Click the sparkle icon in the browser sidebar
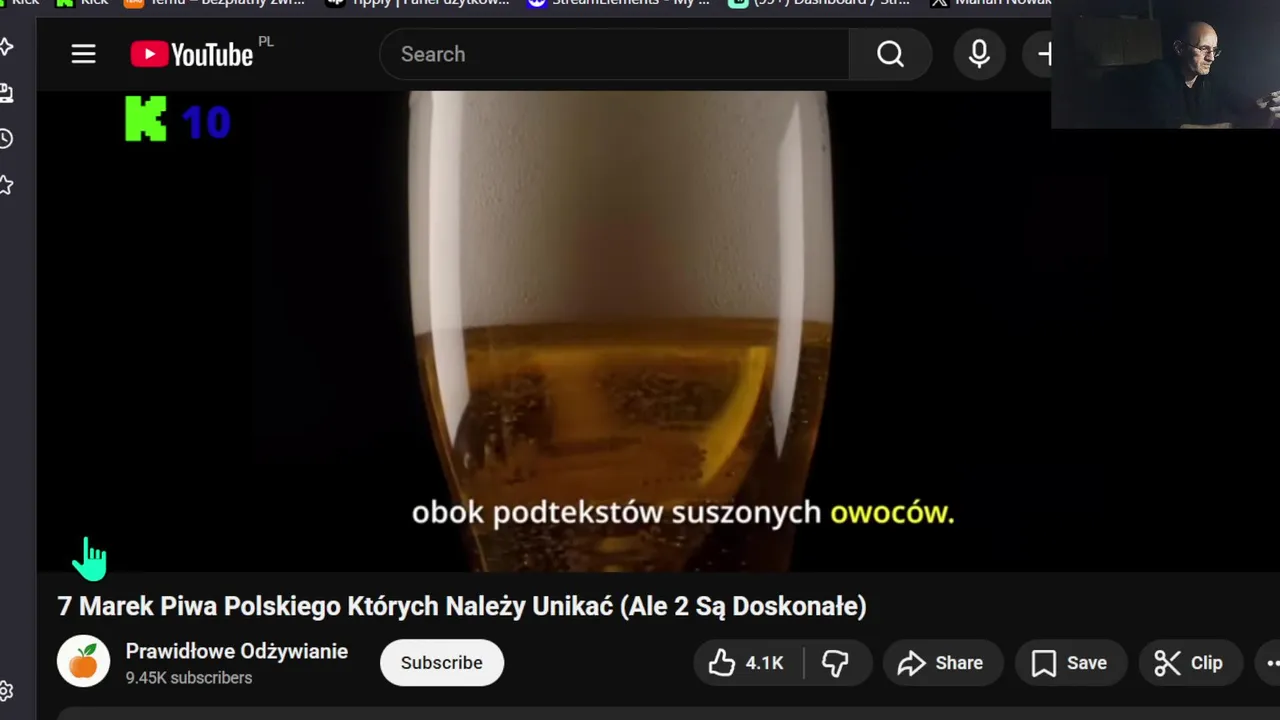The height and width of the screenshot is (720, 1280). pos(6,46)
